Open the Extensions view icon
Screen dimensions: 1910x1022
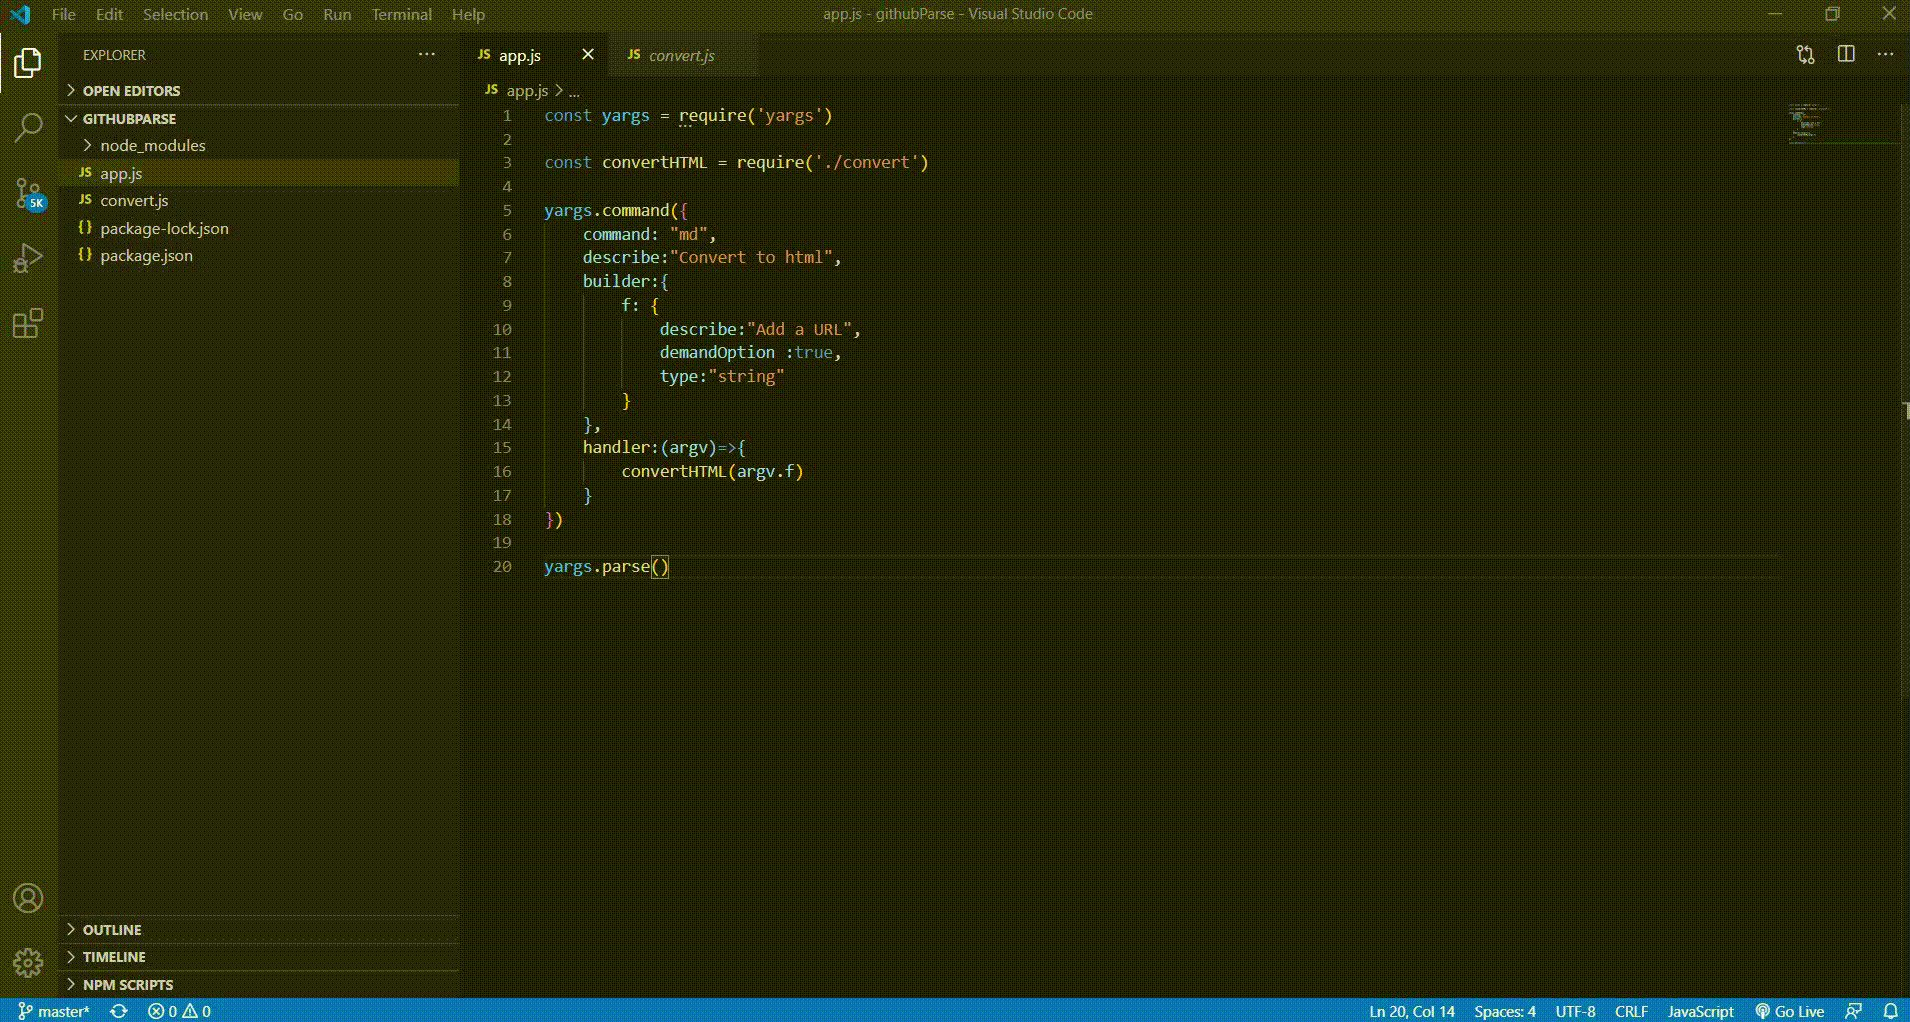tap(28, 323)
